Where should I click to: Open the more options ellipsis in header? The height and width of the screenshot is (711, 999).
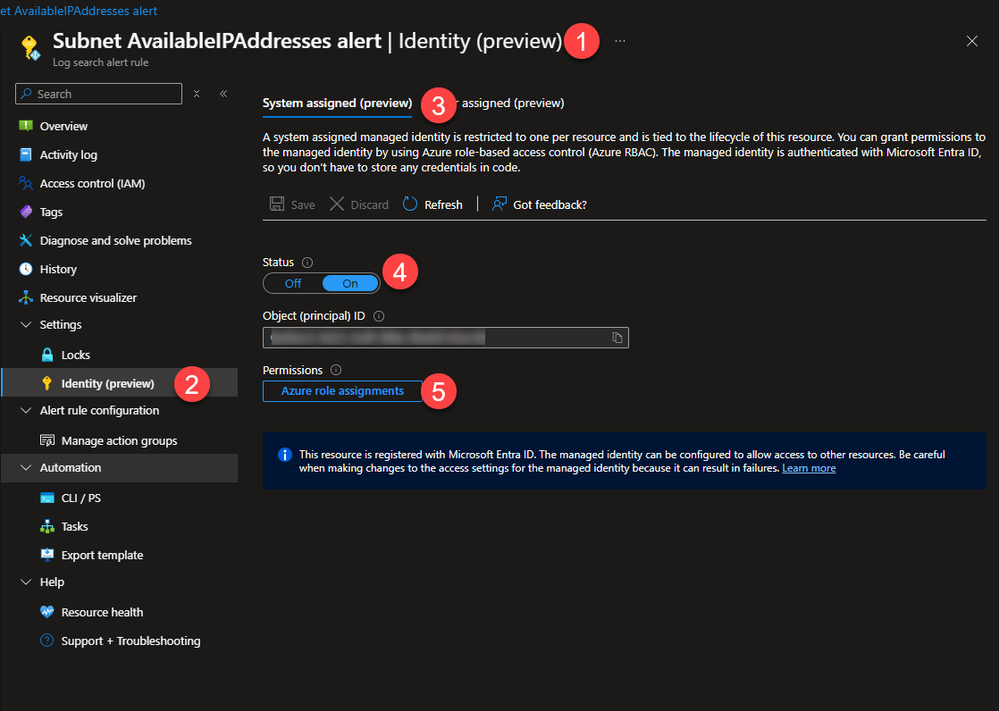coord(620,41)
